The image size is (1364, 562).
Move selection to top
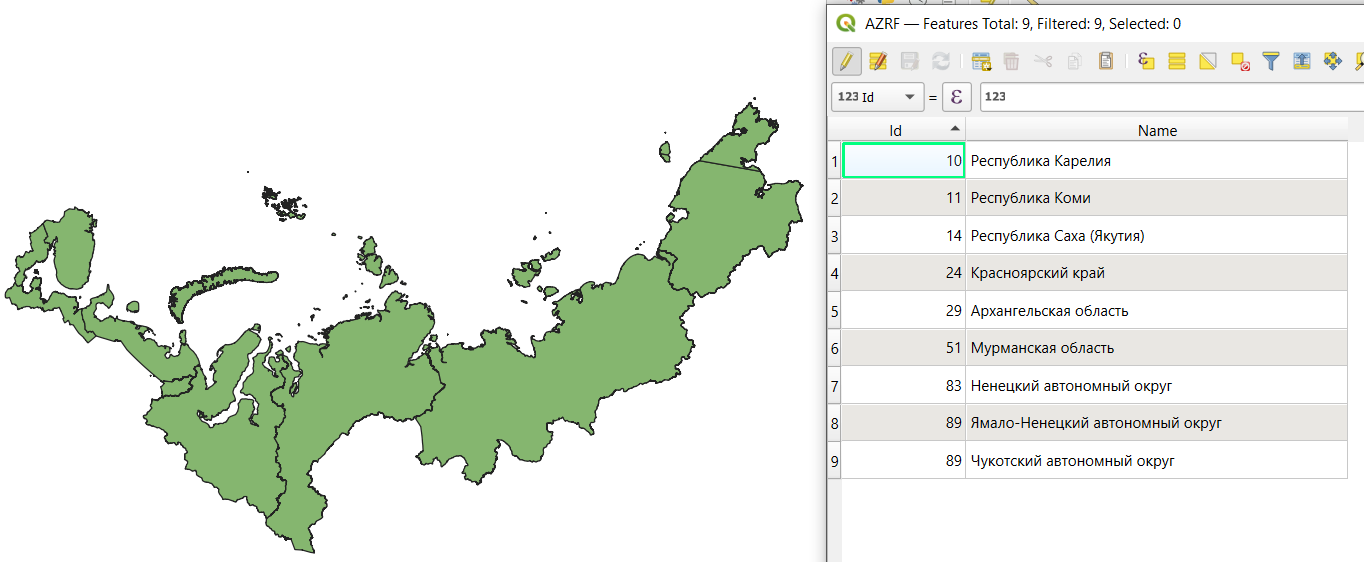pyautogui.click(x=1302, y=61)
